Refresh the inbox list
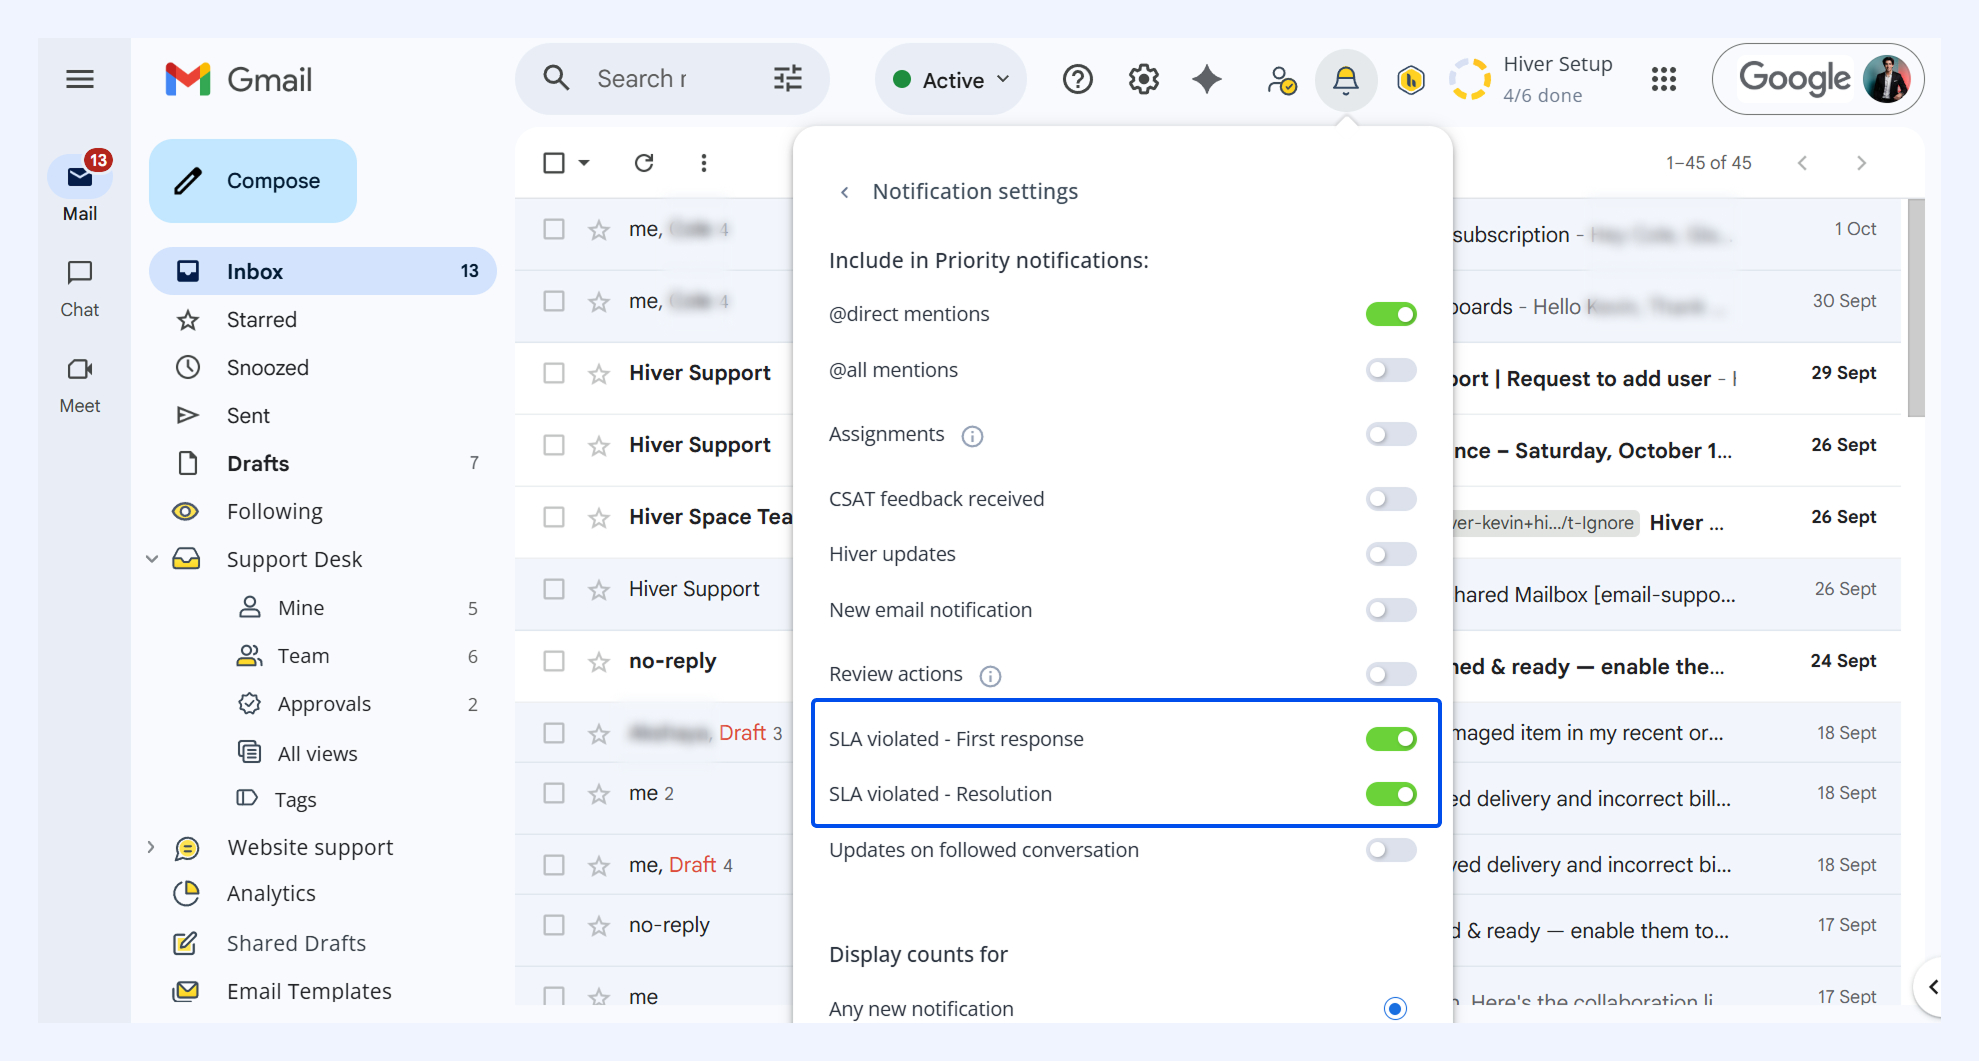The height and width of the screenshot is (1061, 1979). tap(644, 163)
